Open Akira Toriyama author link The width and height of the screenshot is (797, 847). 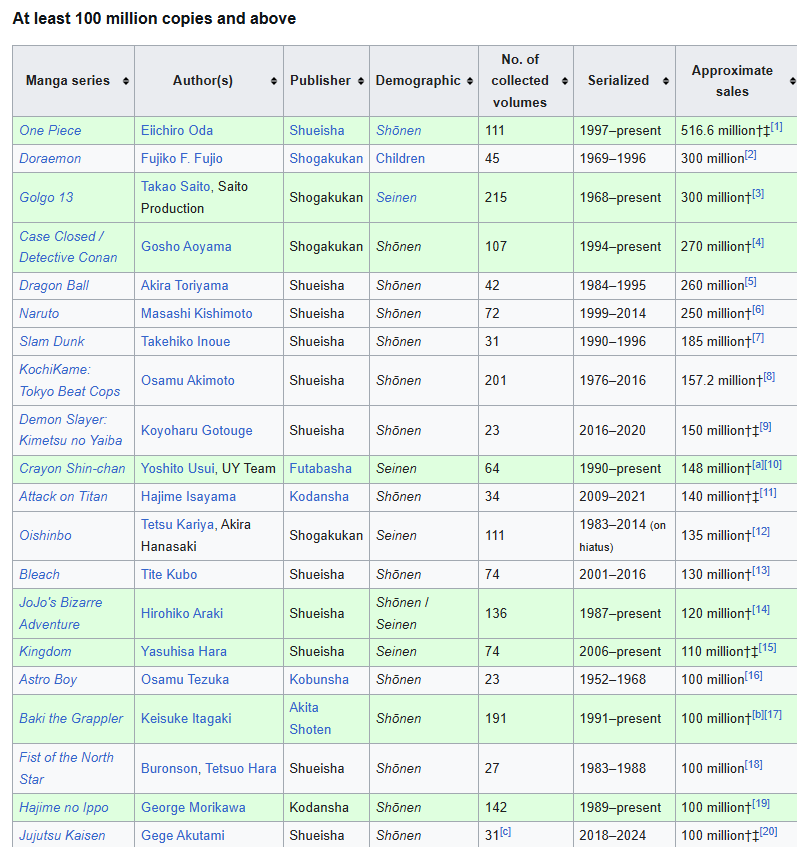[x=184, y=286]
